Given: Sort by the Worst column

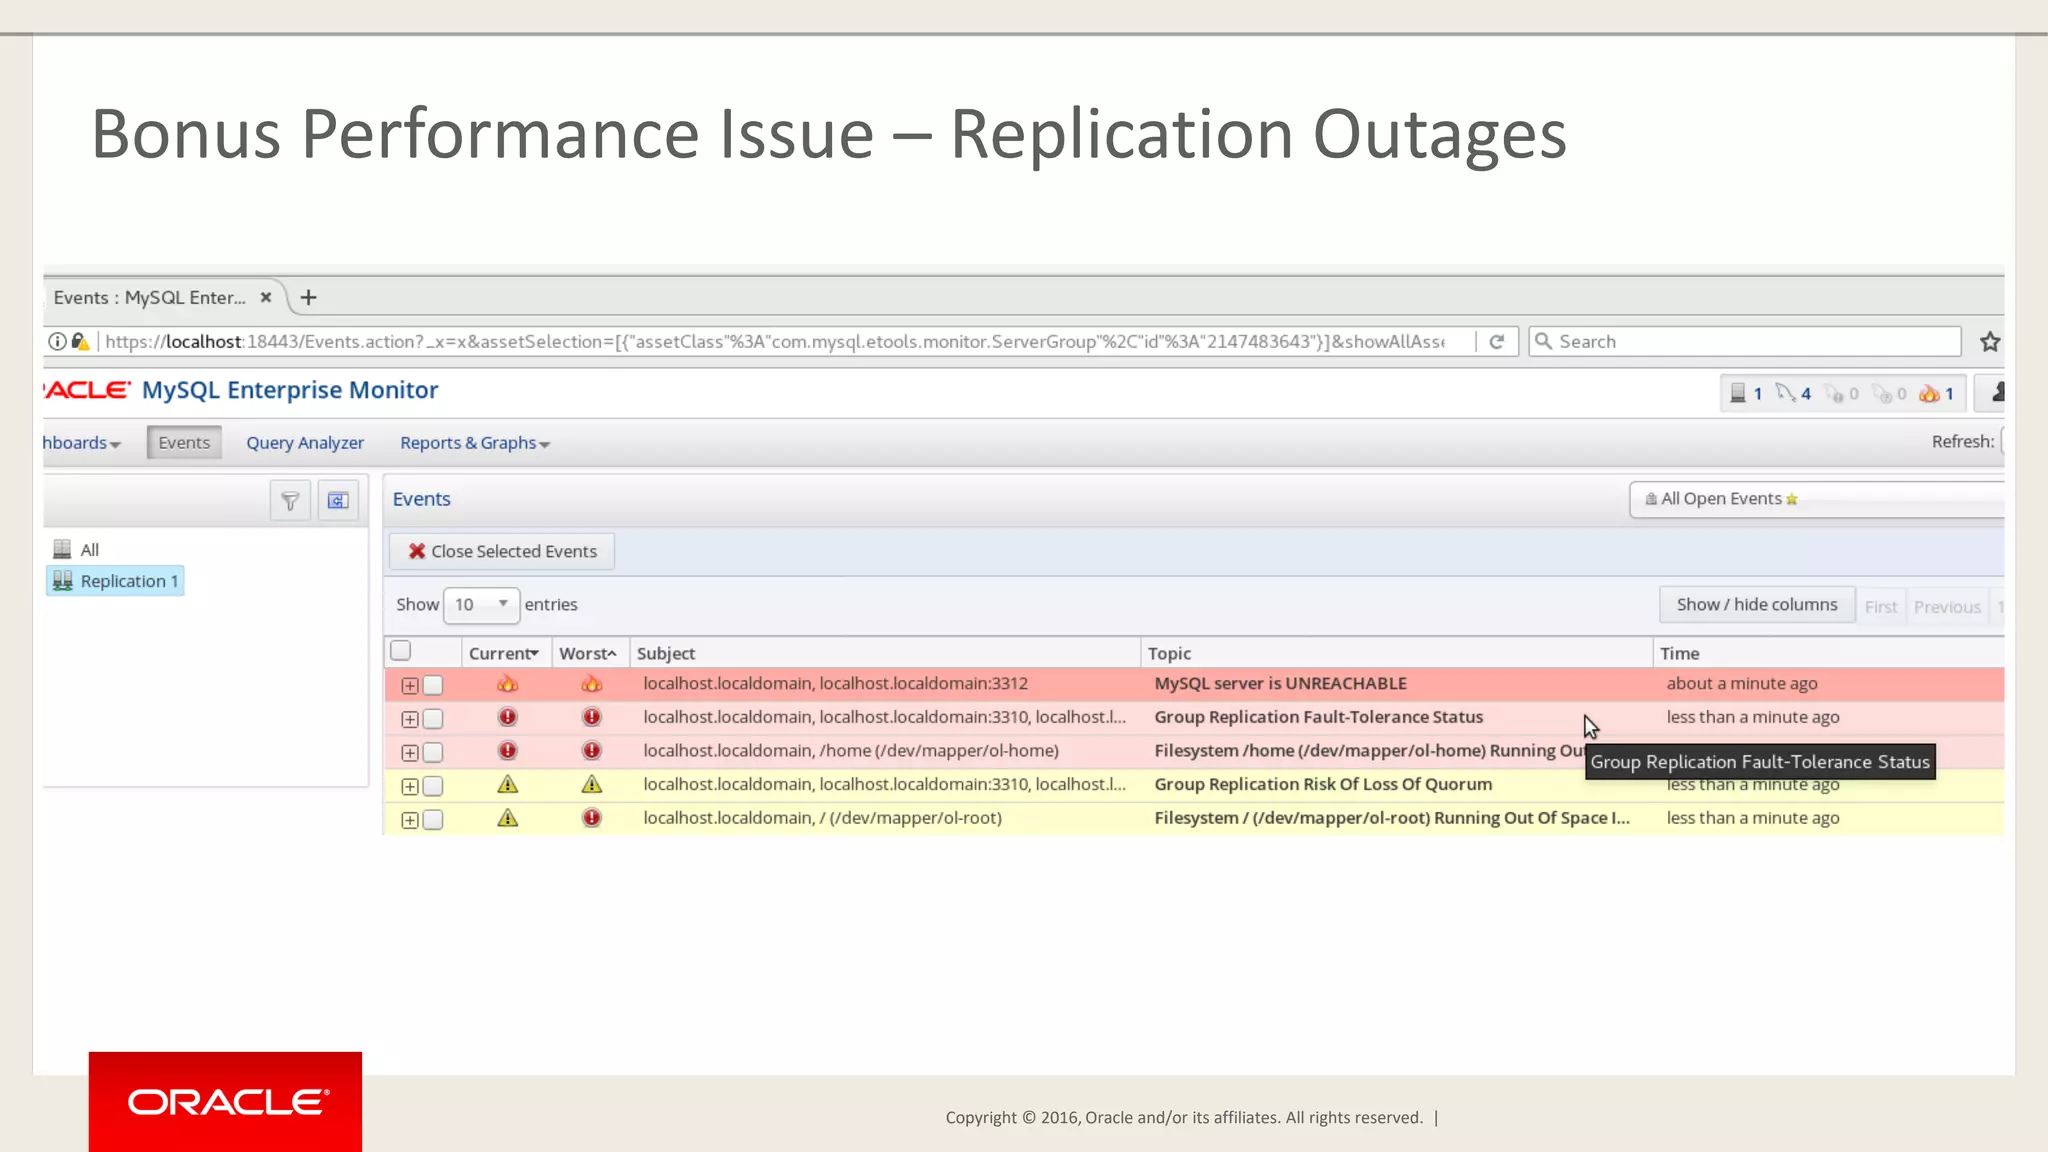Looking at the screenshot, I should click(588, 653).
